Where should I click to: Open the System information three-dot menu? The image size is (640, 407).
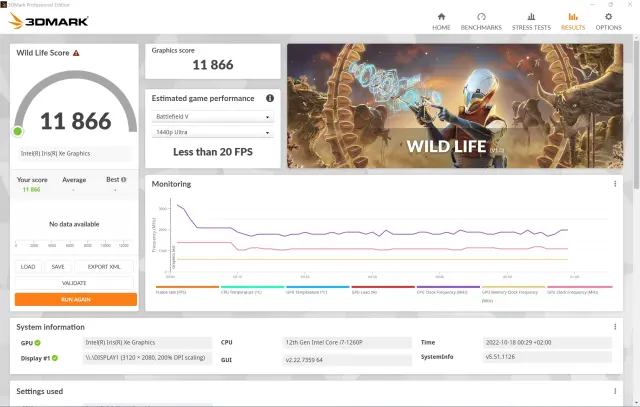click(x=615, y=327)
